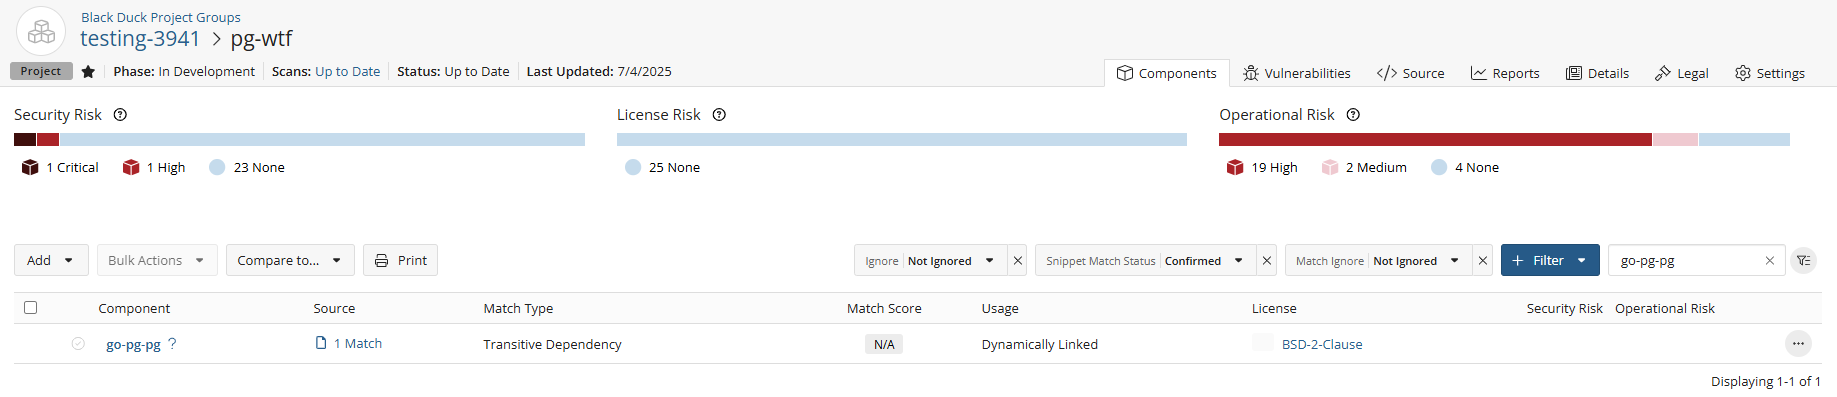Open Operational Risk help icon

[1353, 115]
